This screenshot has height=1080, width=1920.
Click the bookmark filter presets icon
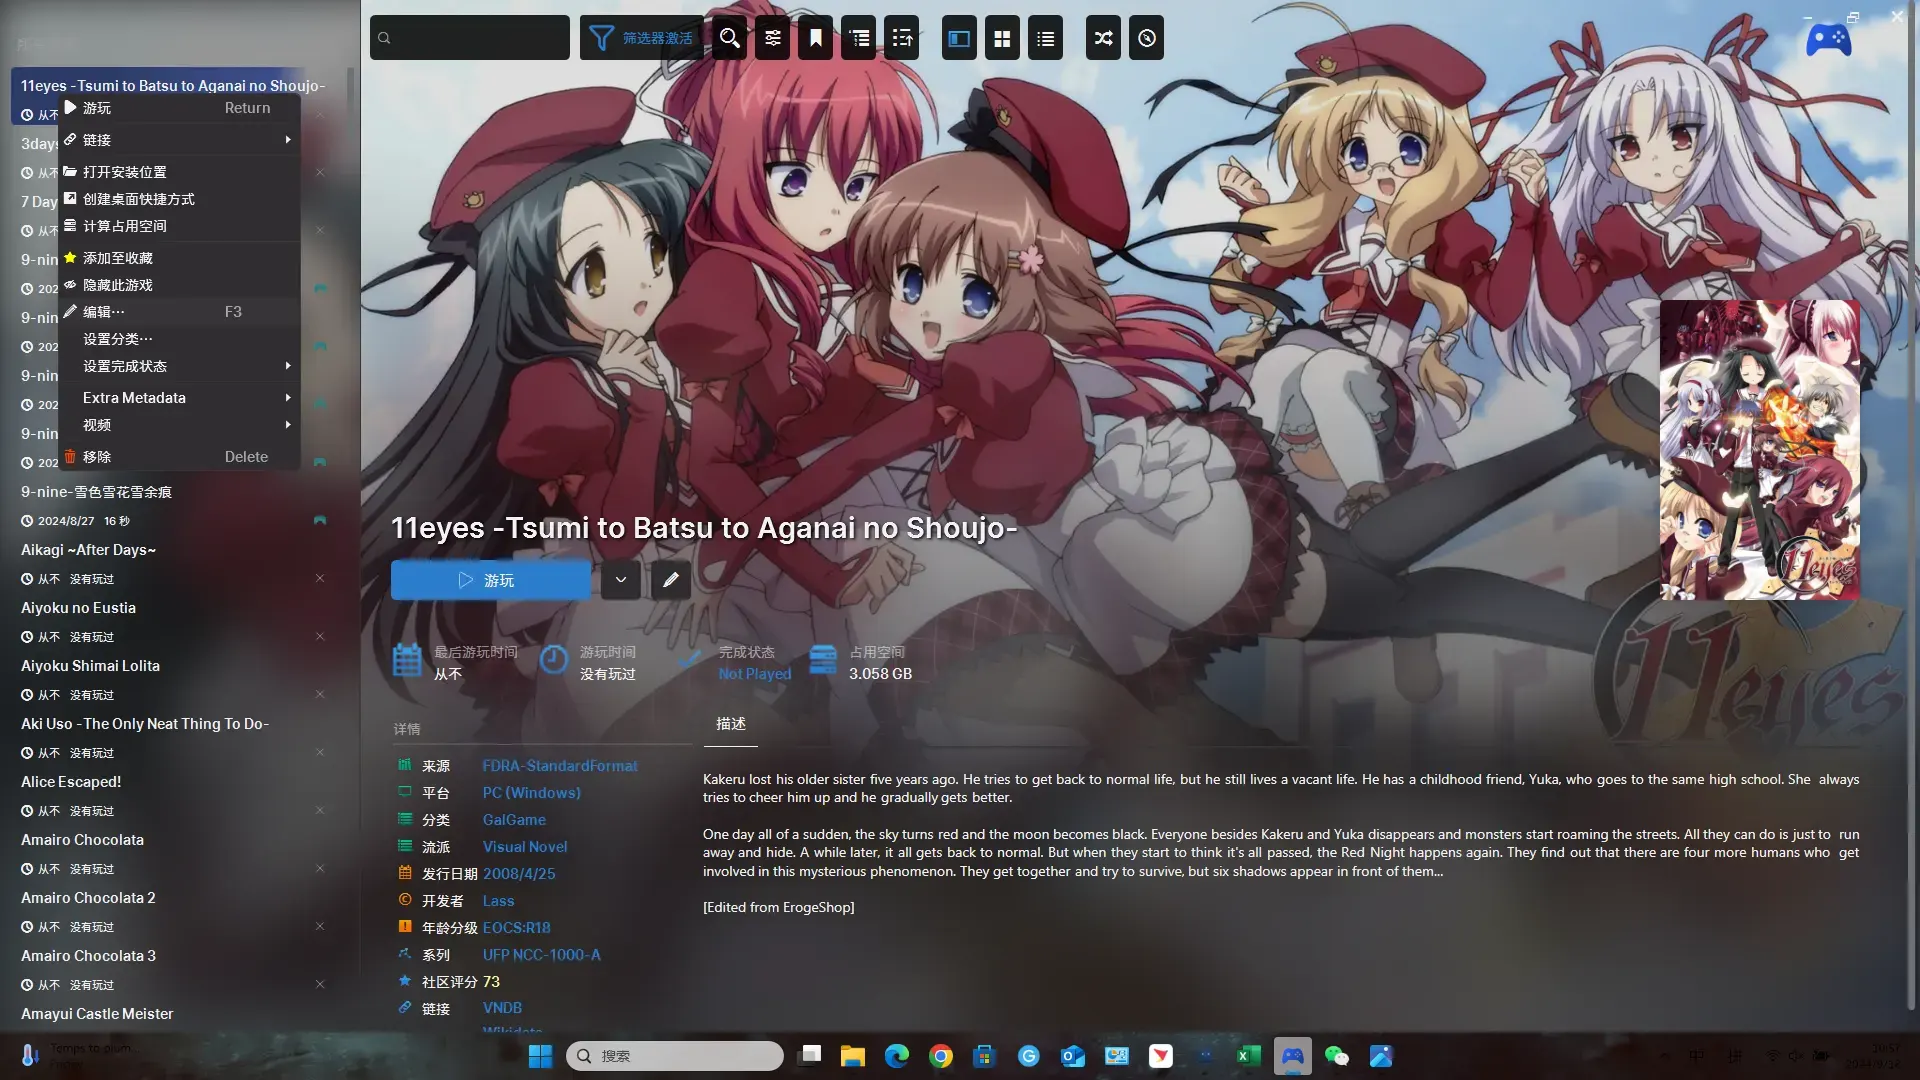pyautogui.click(x=816, y=38)
